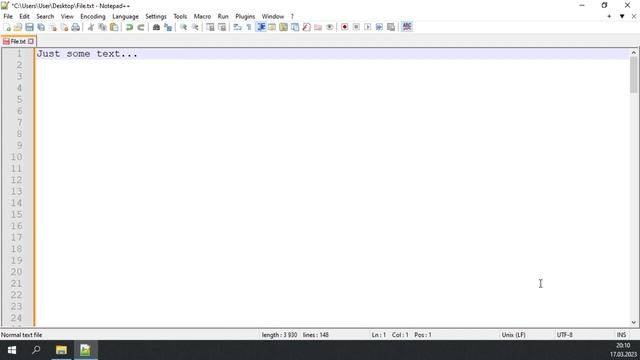This screenshot has width=640, height=360.
Task: Click the Close All toolbar icon
Action: tap(64, 27)
